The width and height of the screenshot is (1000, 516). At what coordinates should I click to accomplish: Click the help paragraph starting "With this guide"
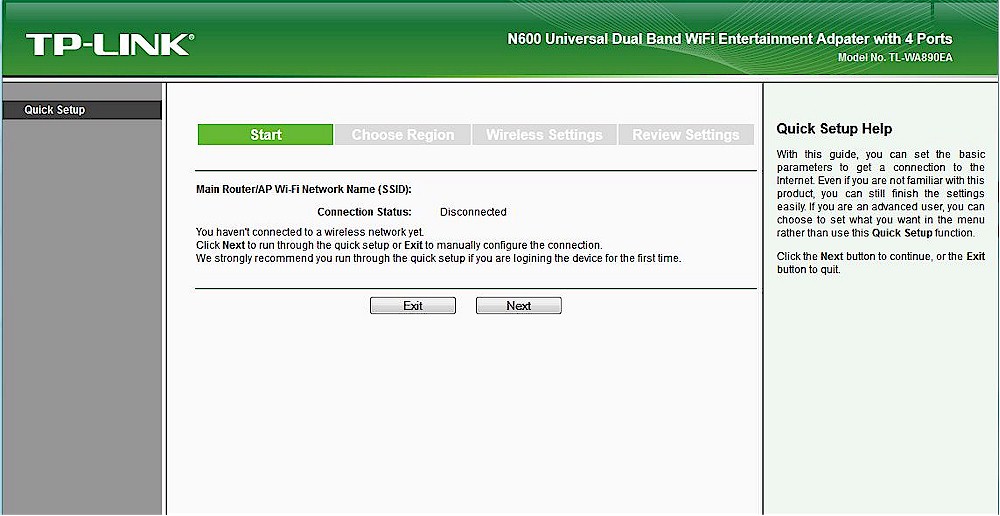(881, 194)
